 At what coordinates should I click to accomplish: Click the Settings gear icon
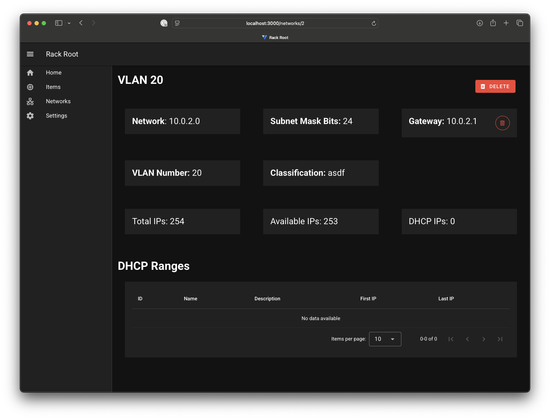(x=30, y=116)
